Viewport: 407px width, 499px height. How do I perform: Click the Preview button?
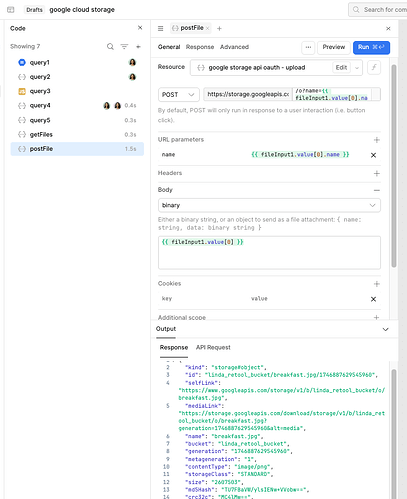point(334,47)
